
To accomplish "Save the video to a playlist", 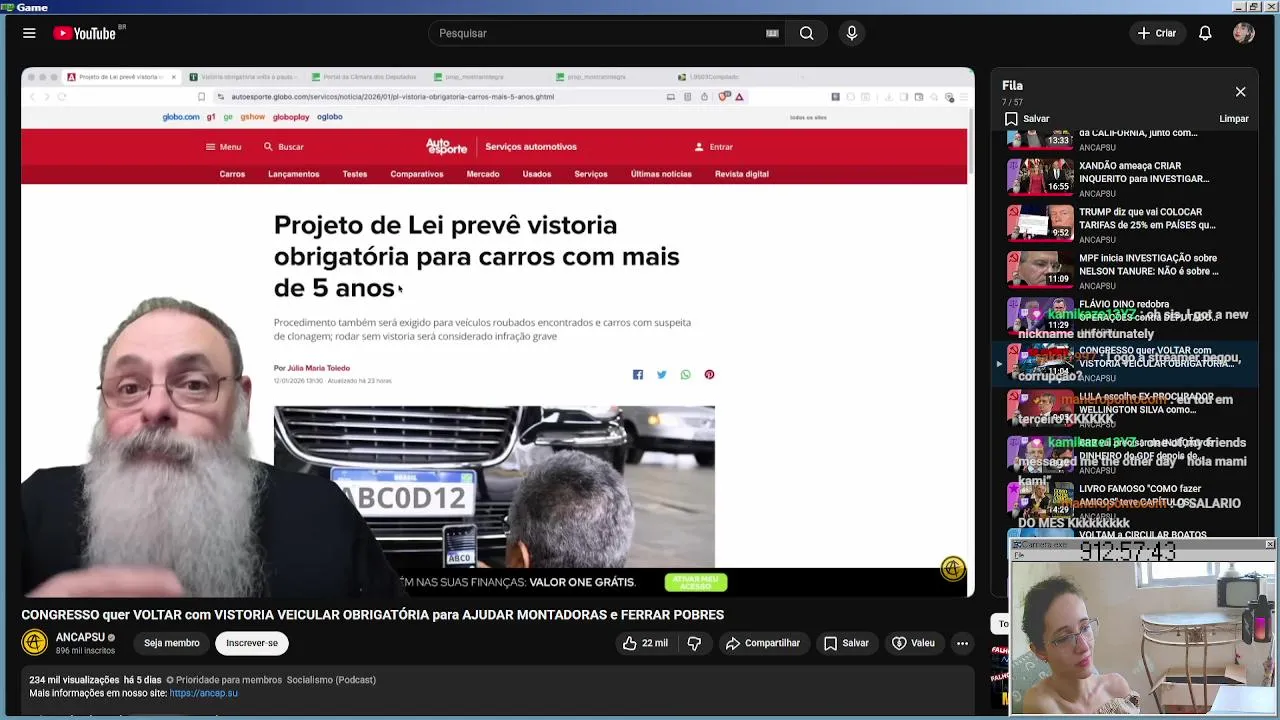I will (x=846, y=643).
